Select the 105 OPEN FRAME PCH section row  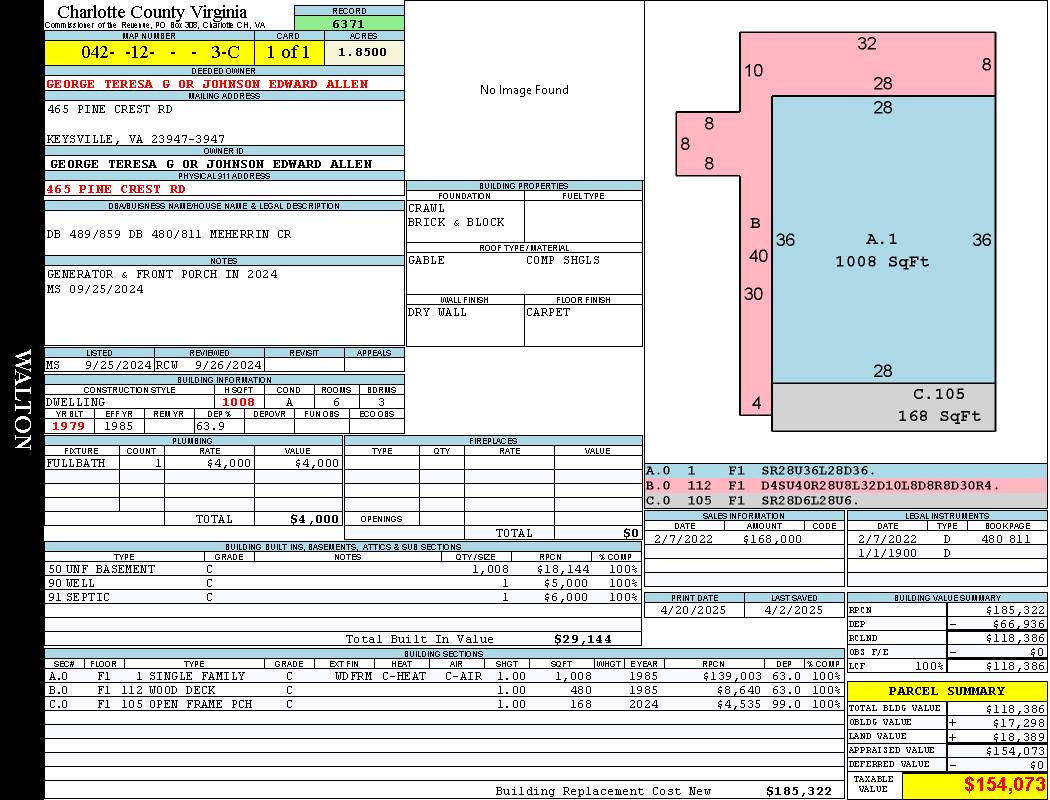pyautogui.click(x=440, y=704)
